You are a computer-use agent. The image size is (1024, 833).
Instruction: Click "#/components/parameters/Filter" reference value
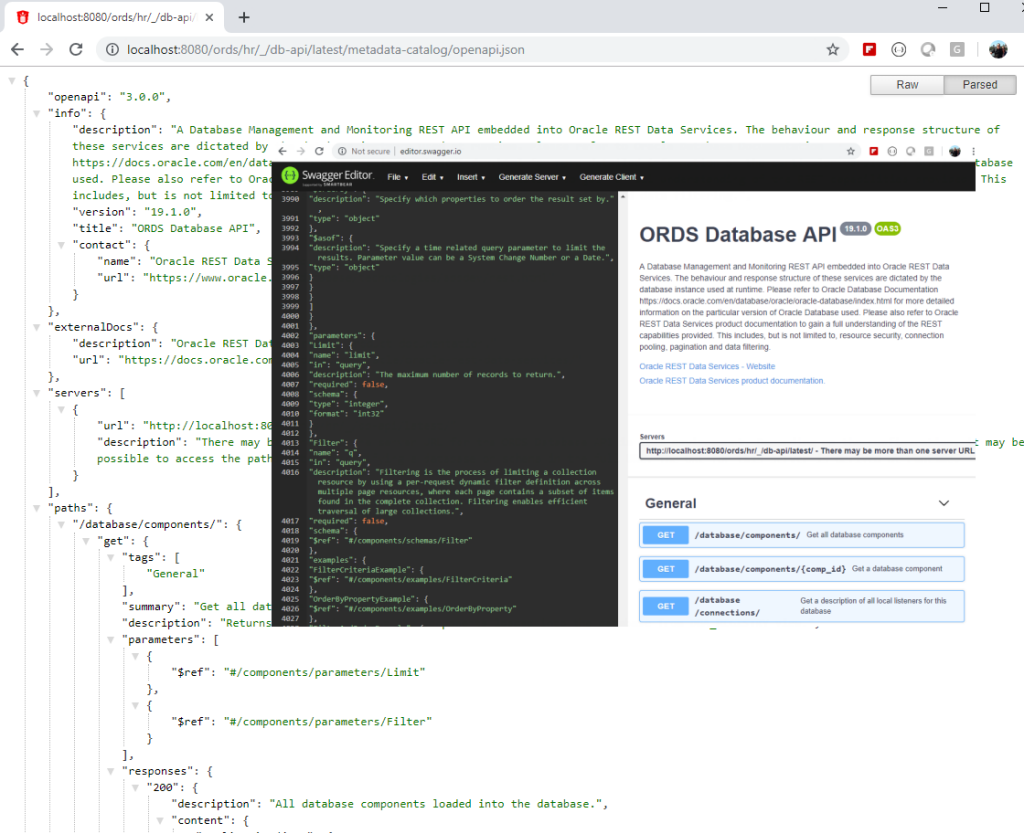click(328, 722)
